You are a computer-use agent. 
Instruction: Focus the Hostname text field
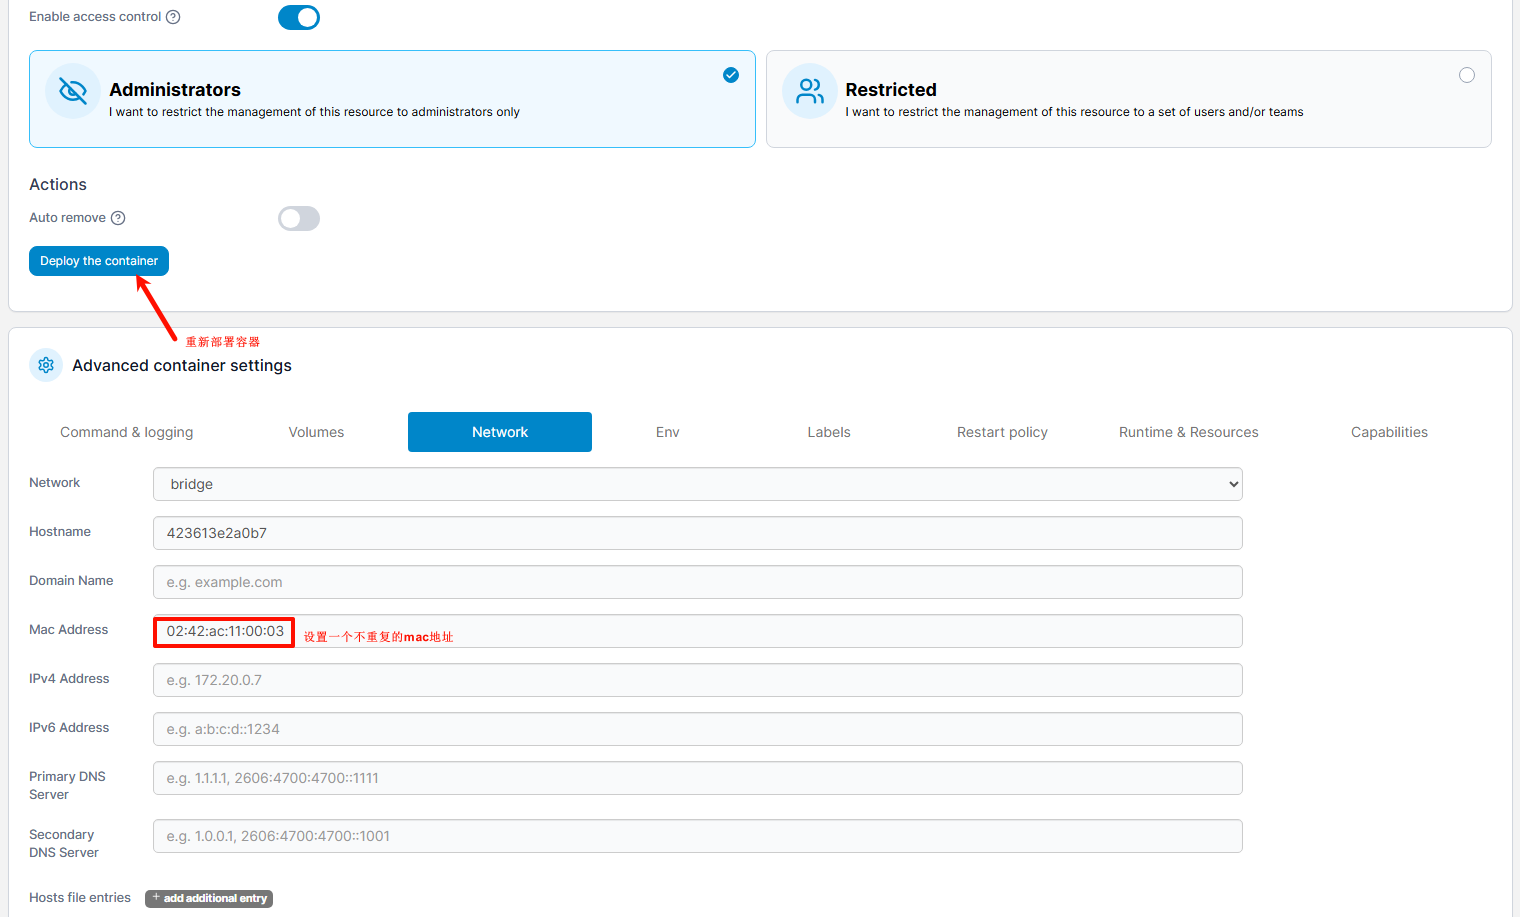click(697, 533)
